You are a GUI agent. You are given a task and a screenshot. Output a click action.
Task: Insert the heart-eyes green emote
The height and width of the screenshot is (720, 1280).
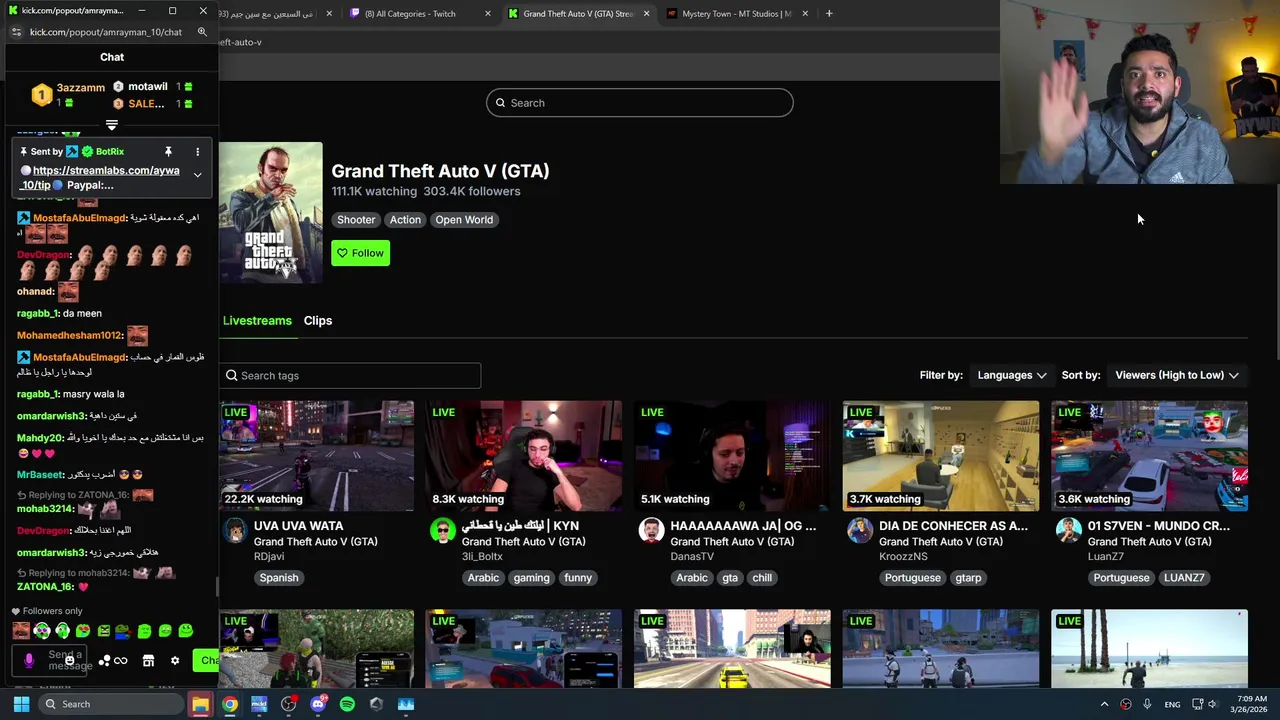click(83, 631)
